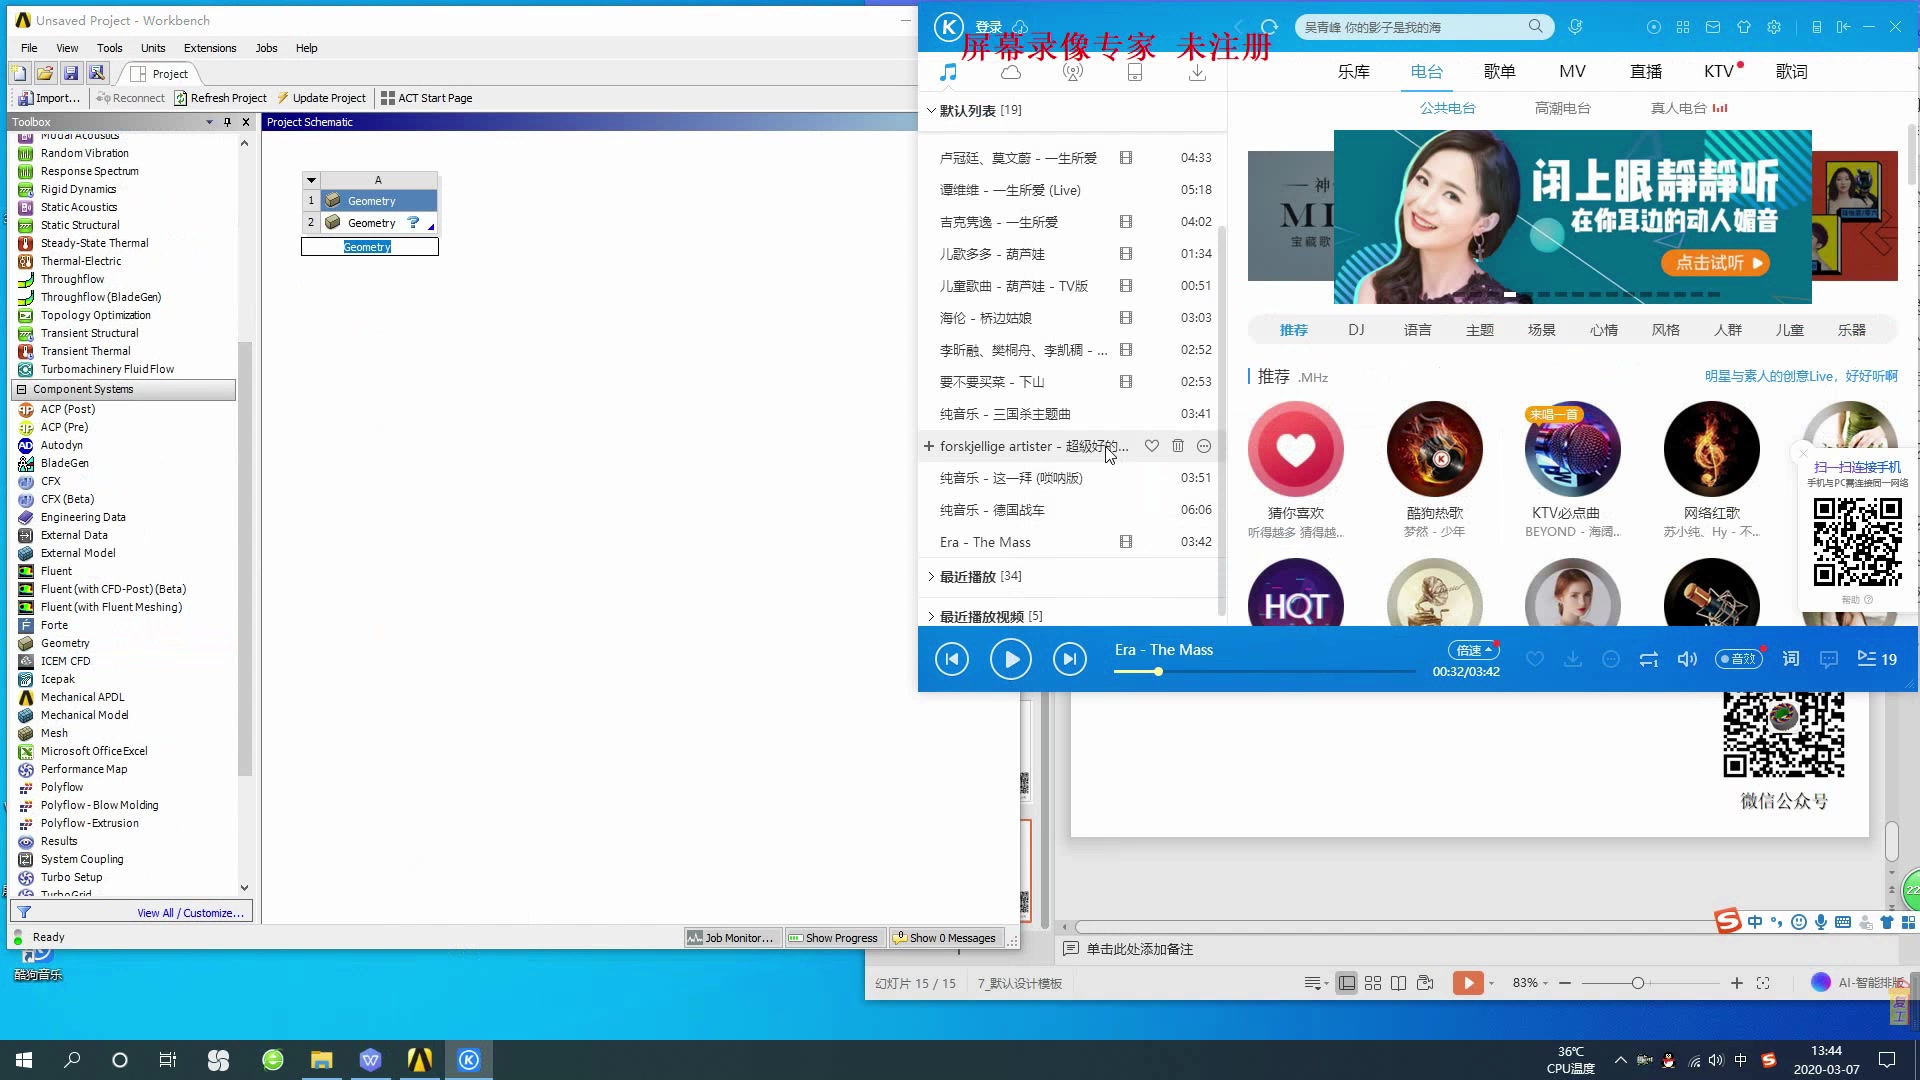The width and height of the screenshot is (1920, 1080).
Task: Open the Units menu in Workbench
Action: pyautogui.click(x=153, y=48)
